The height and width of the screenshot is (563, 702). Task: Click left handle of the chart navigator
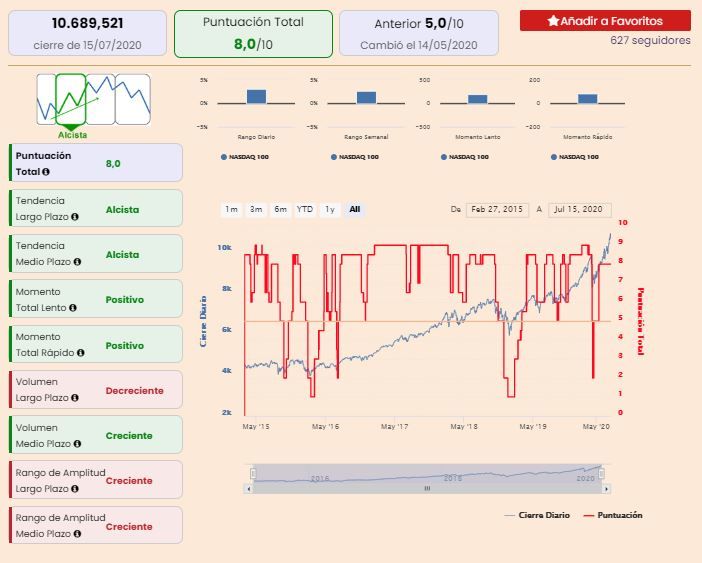coord(253,473)
